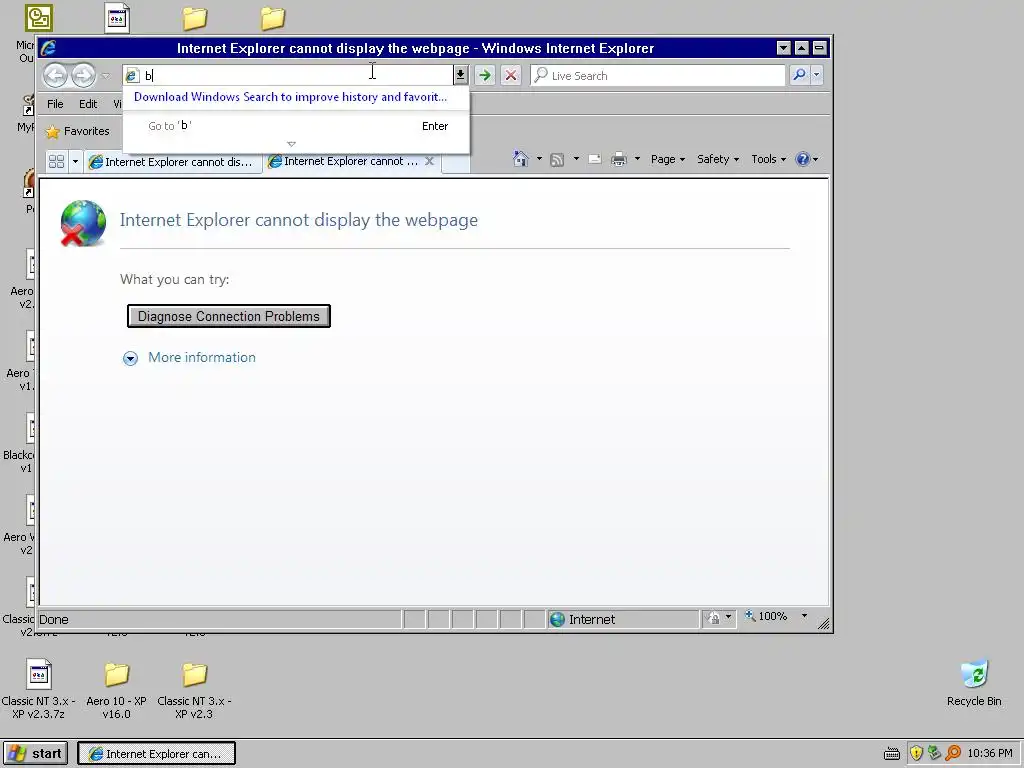1024x768 pixels.
Task: Click the Forward navigation arrow button
Action: coord(83,76)
